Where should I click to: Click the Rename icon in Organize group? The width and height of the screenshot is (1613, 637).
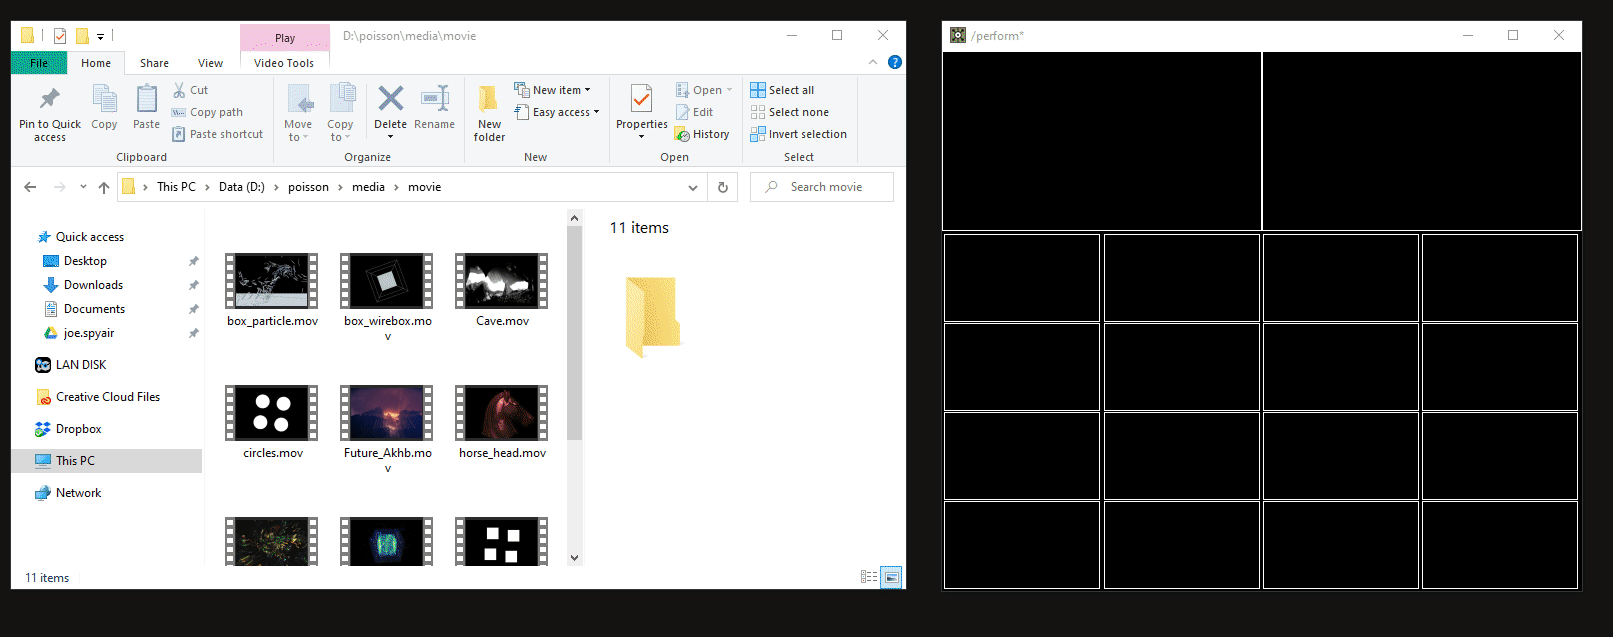434,100
